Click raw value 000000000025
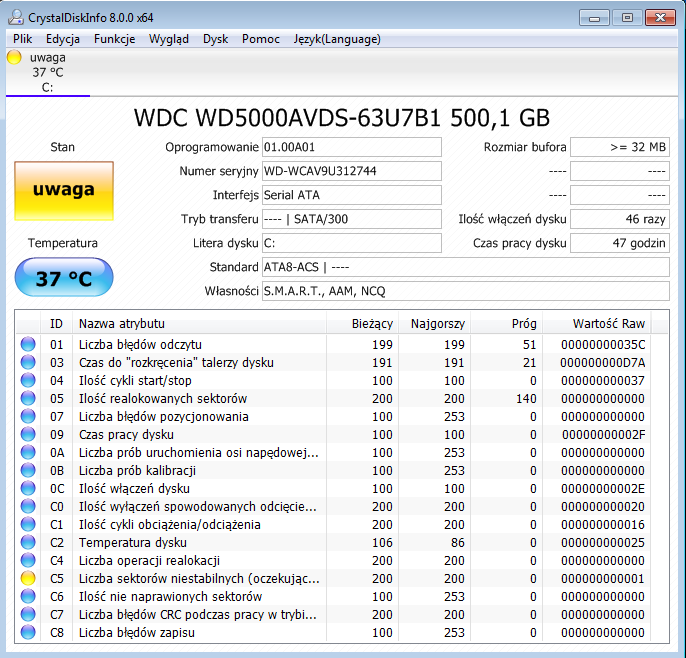The width and height of the screenshot is (686, 658). 603,542
